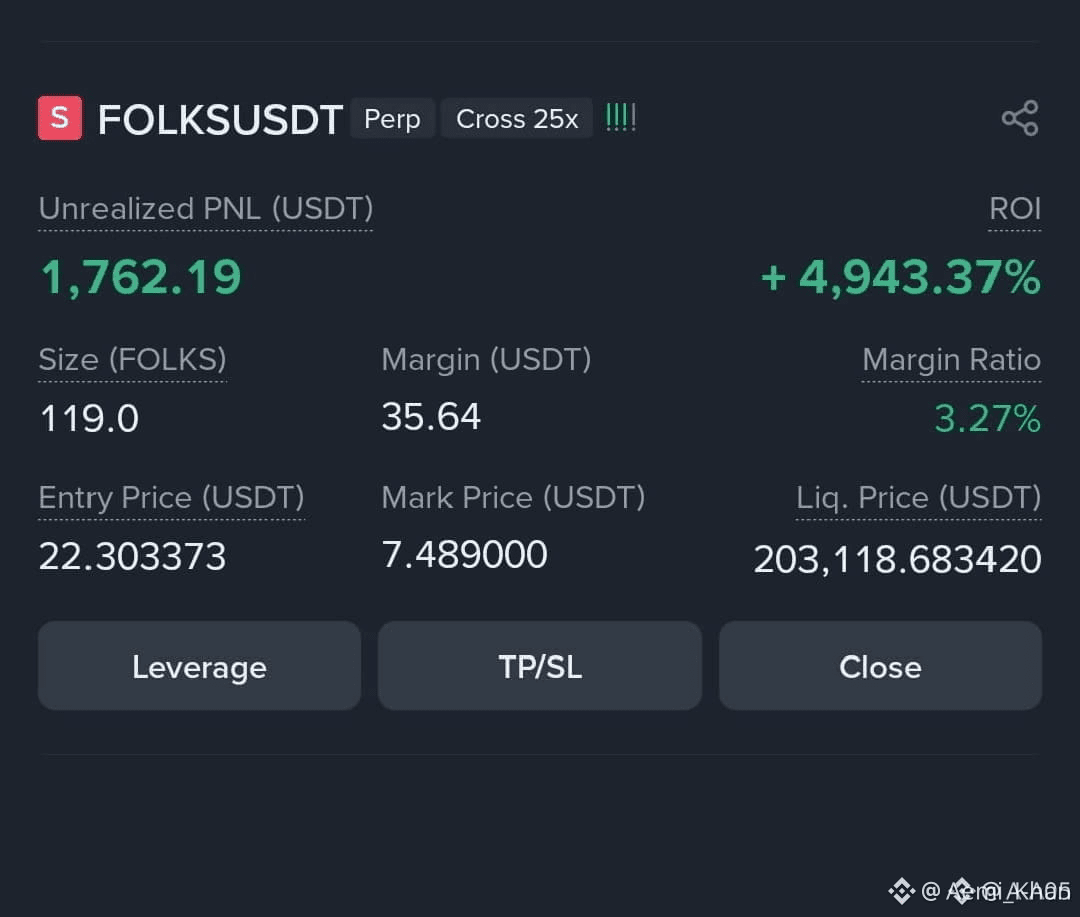Click the share icon for the position
This screenshot has width=1080, height=917.
(1020, 118)
